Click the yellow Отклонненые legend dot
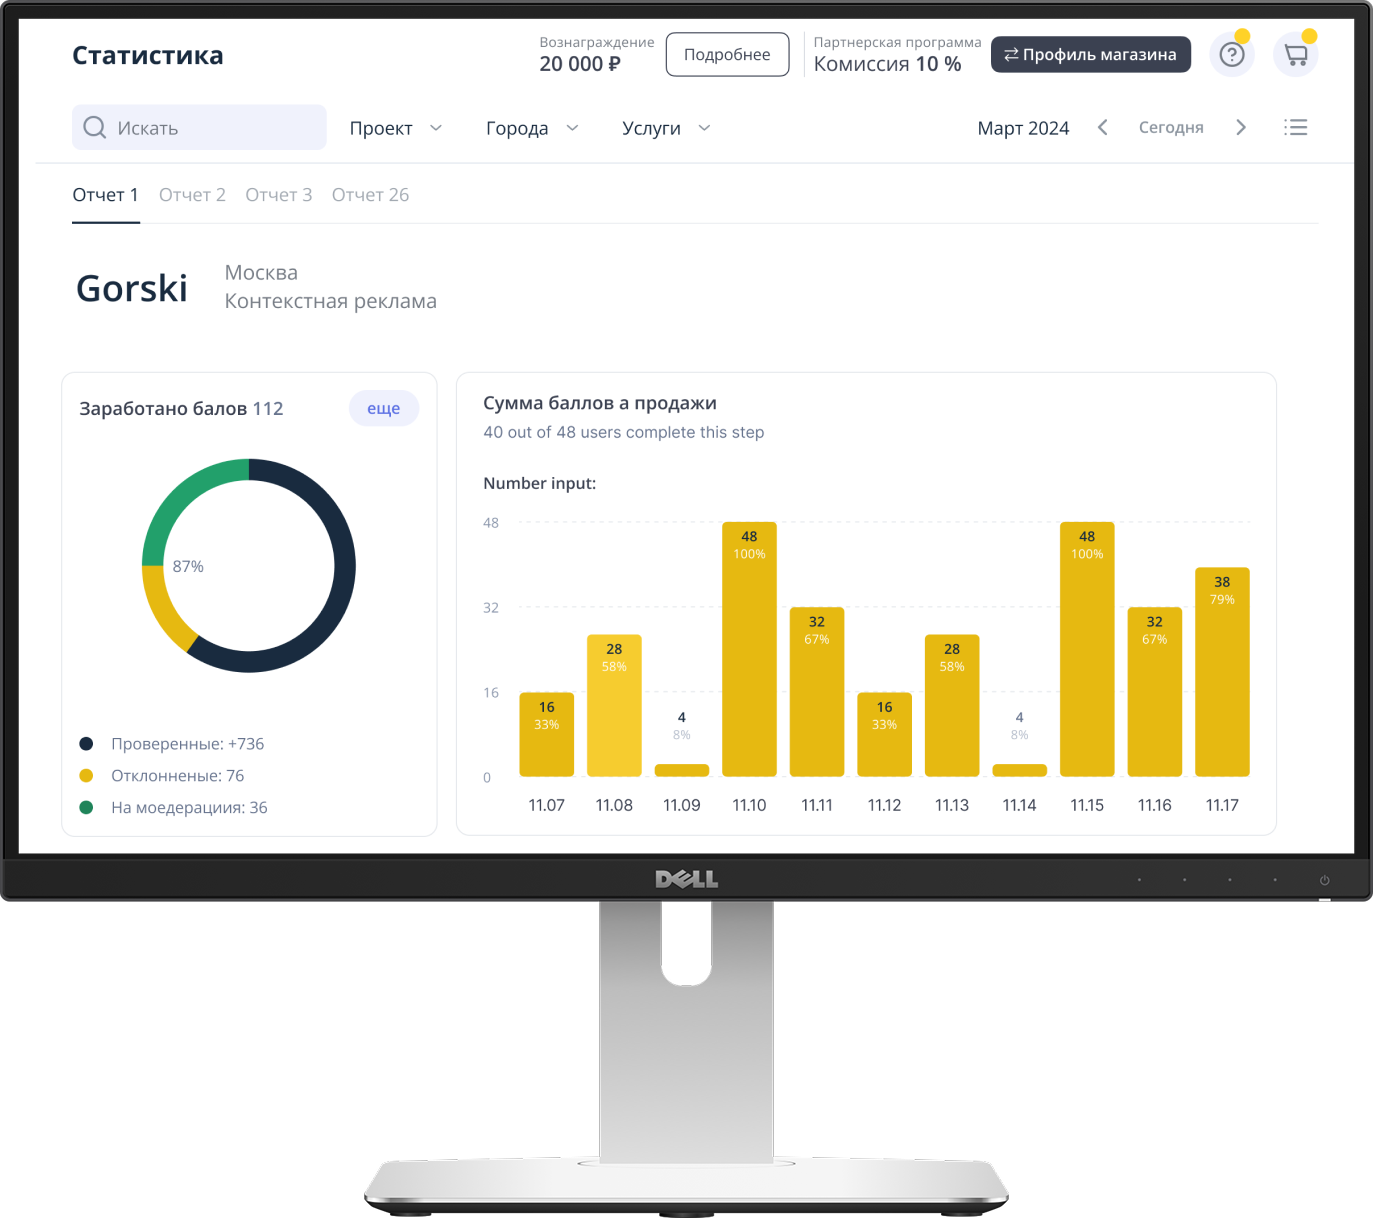 pos(86,776)
